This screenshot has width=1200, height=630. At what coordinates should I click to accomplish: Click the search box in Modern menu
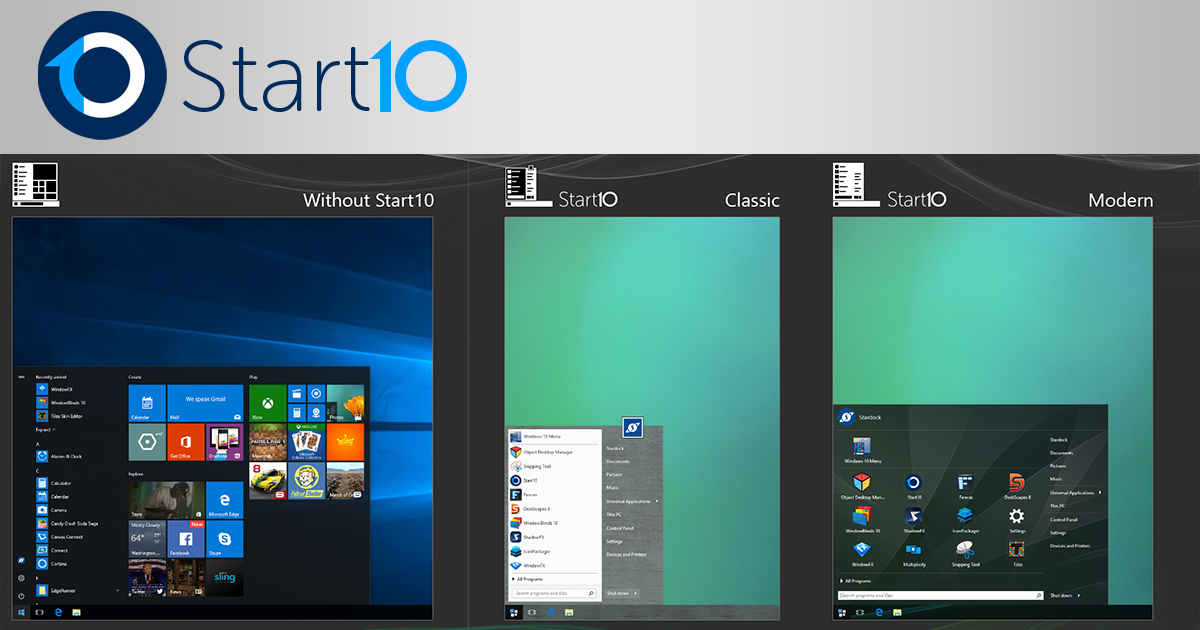[935, 595]
